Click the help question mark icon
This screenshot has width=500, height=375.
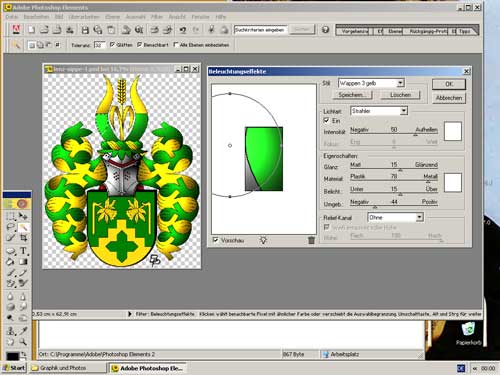click(325, 30)
